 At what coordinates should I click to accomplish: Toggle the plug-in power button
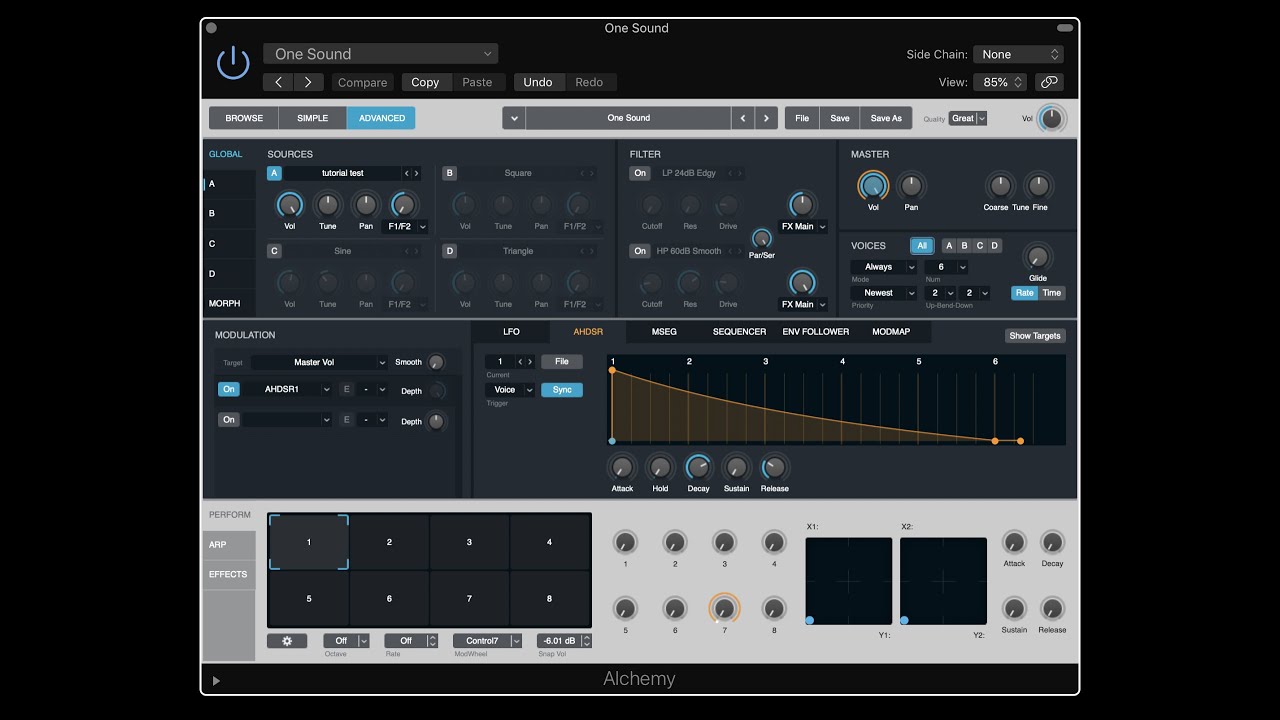233,64
